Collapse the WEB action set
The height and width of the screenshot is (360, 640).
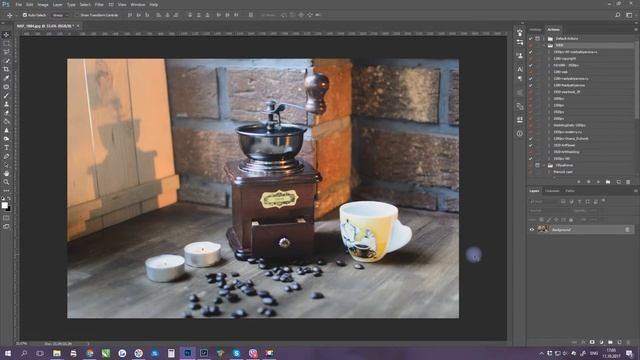click(544, 45)
